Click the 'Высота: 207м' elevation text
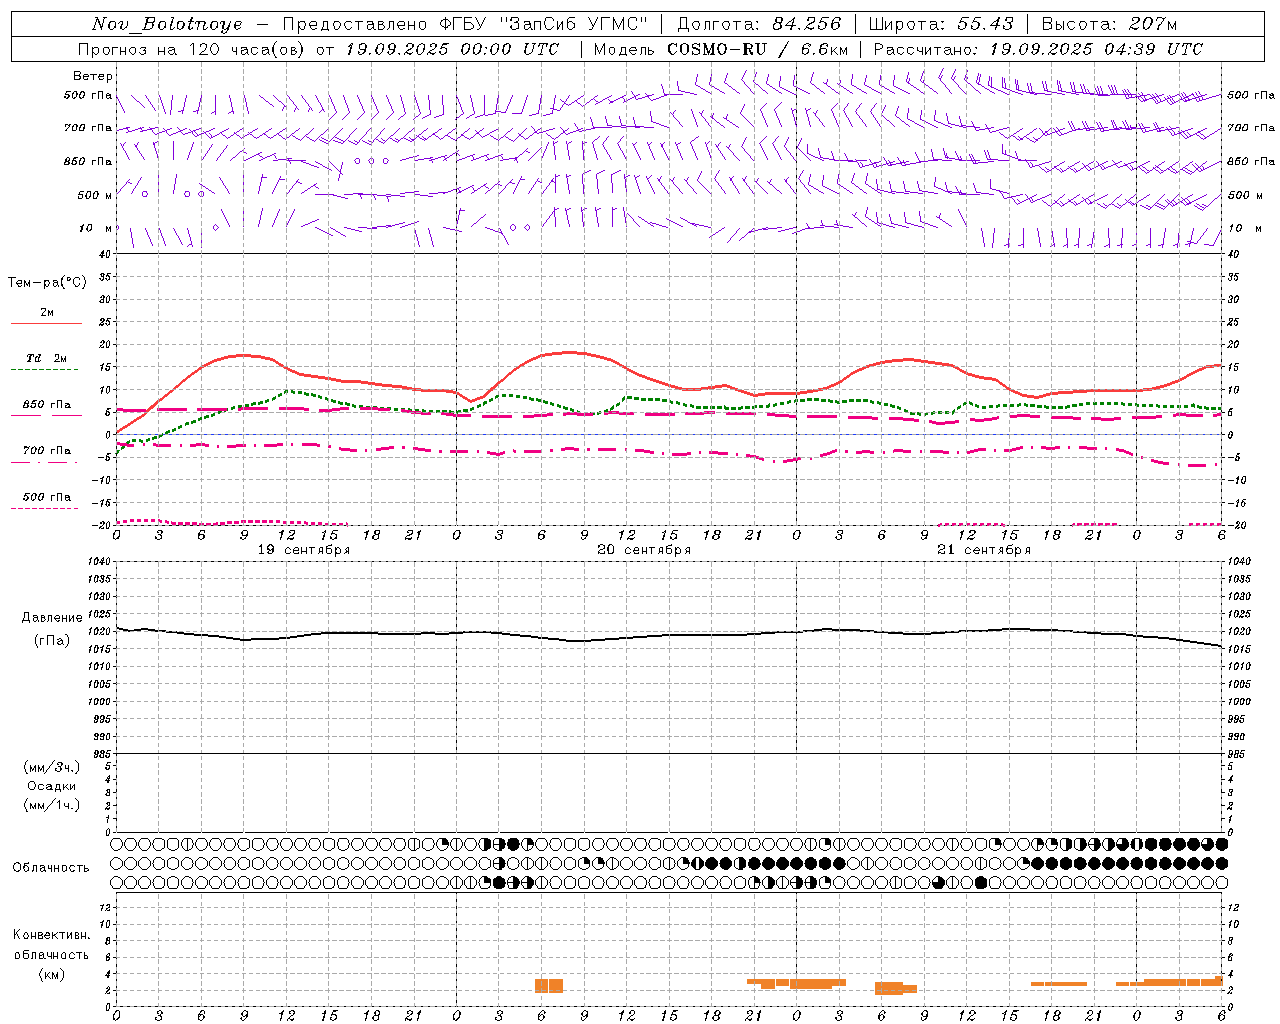This screenshot has height=1024, width=1280. click(x=1109, y=24)
